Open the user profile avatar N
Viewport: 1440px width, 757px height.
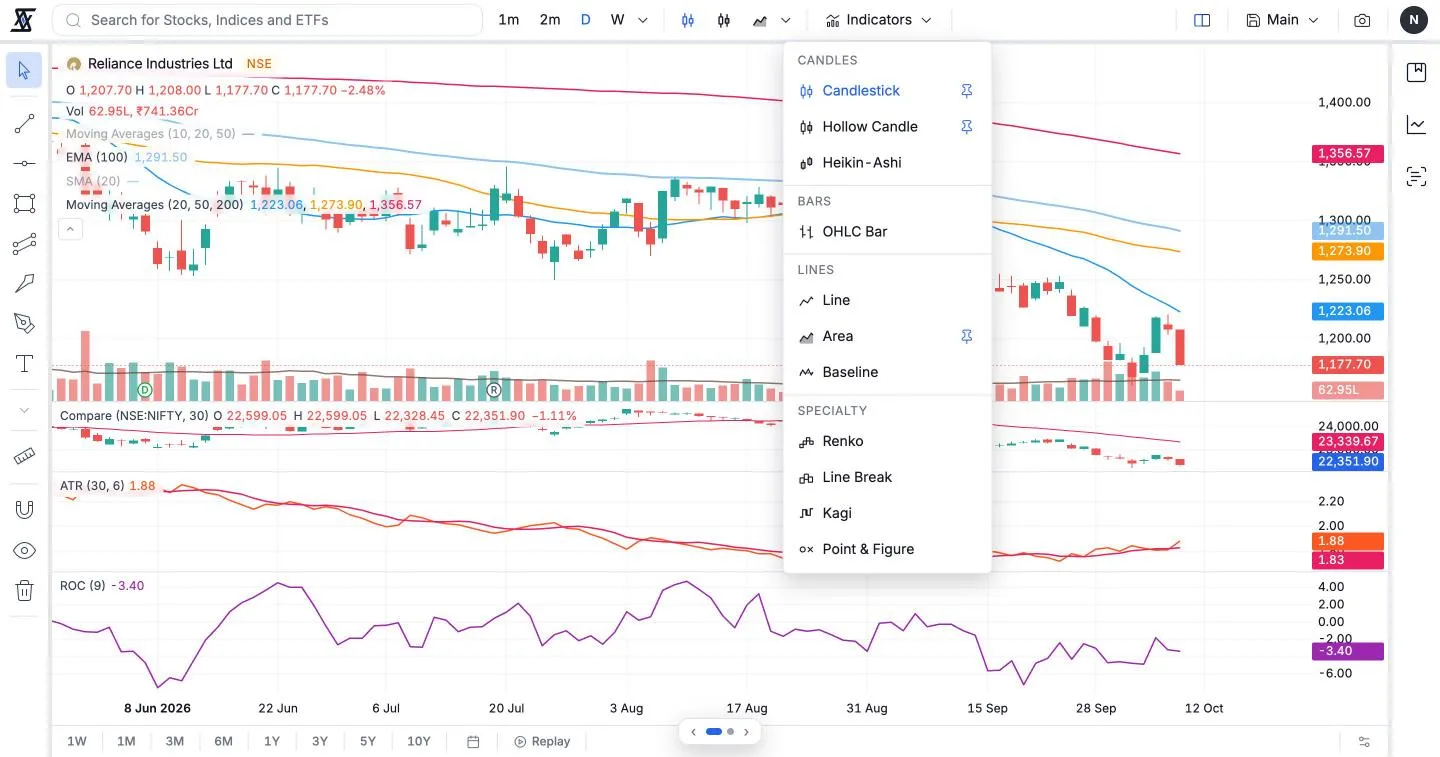(x=1414, y=20)
